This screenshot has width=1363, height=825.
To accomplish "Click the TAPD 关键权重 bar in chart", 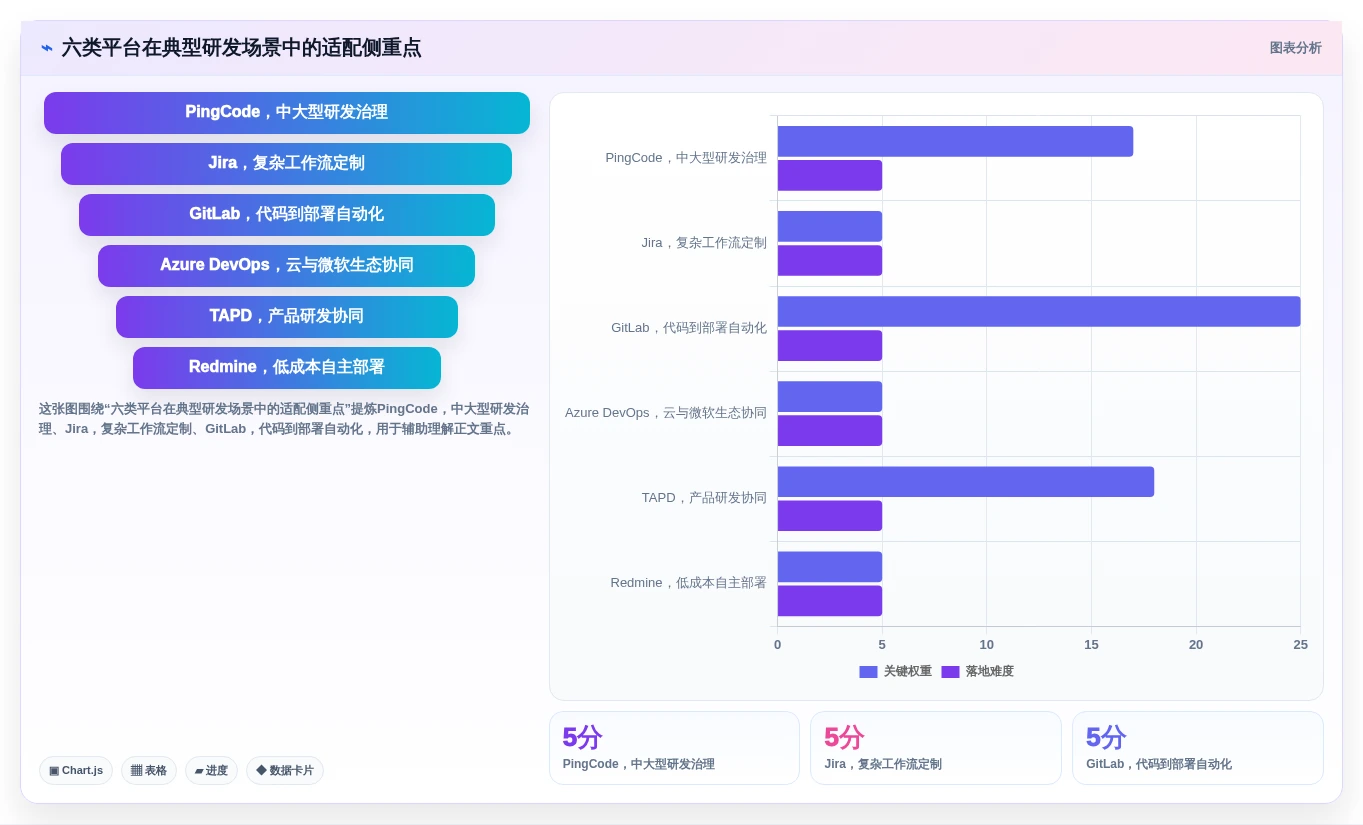I will 966,482.
